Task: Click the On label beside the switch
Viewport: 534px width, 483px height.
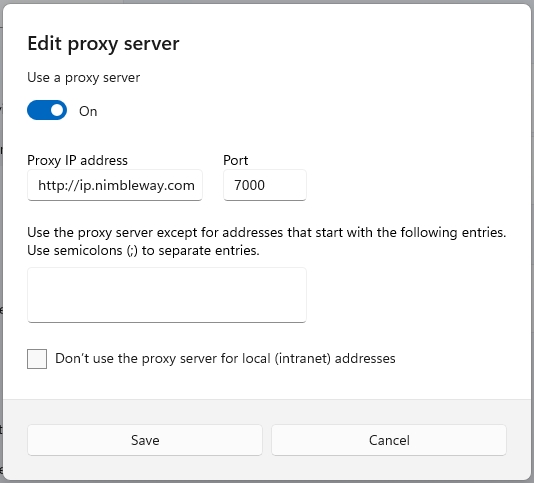Action: click(x=88, y=111)
